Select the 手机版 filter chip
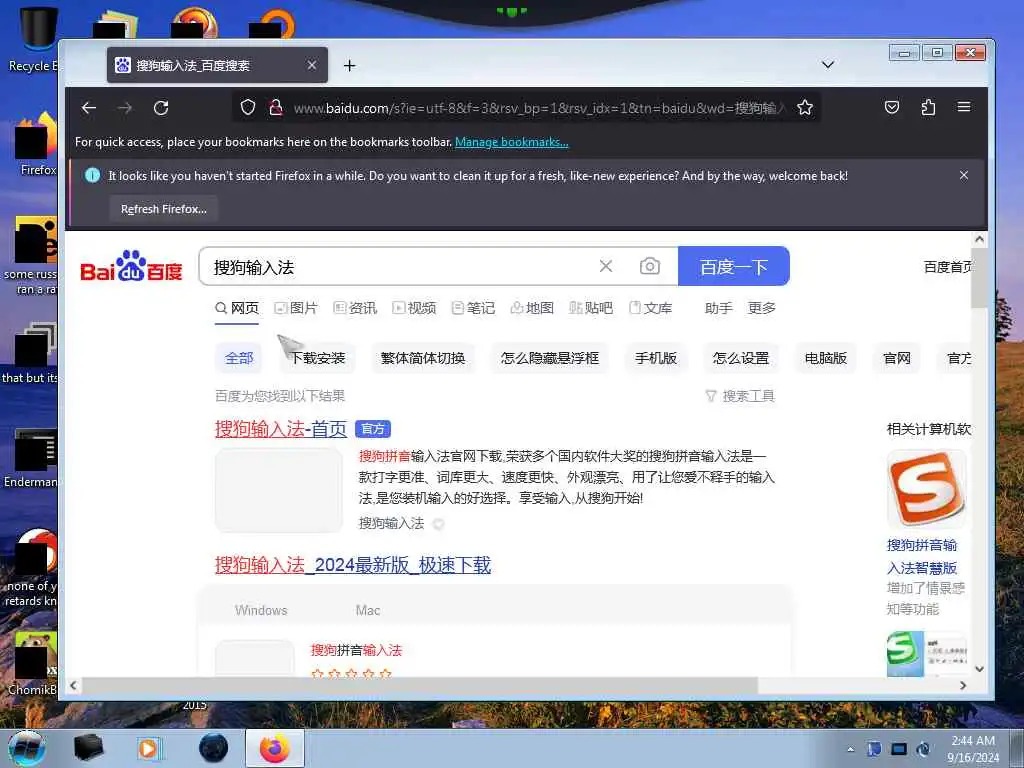1024x768 pixels. pos(656,358)
